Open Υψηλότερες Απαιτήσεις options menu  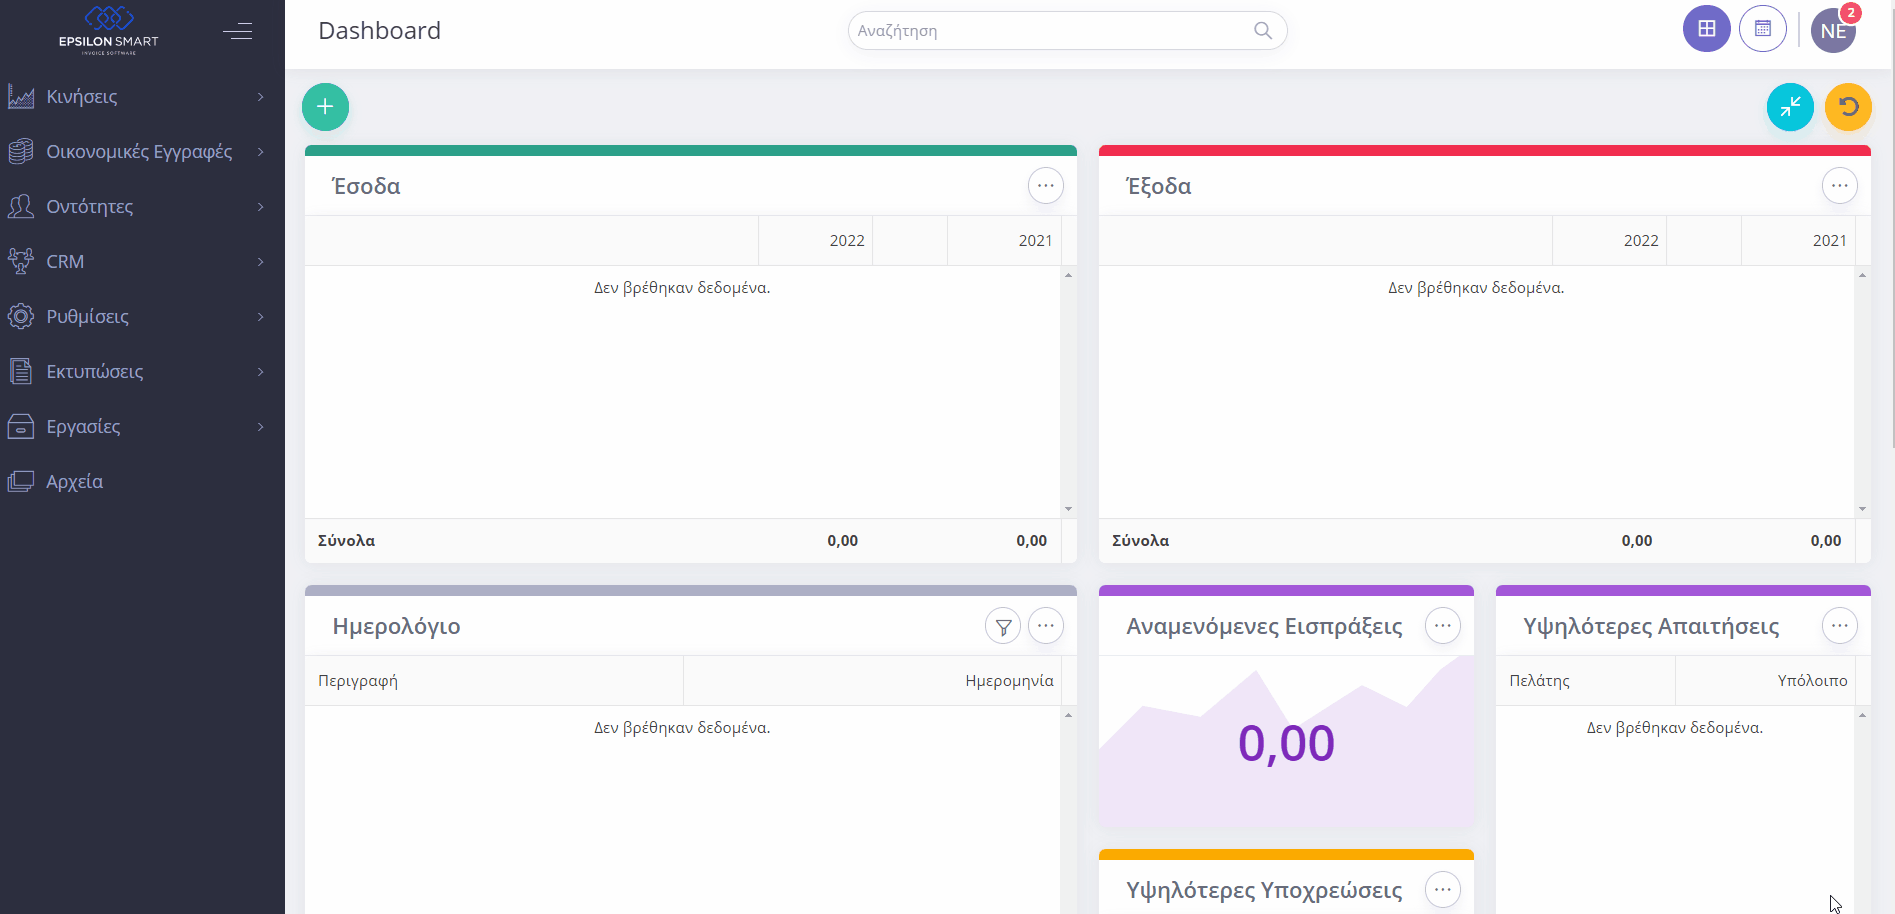pyautogui.click(x=1840, y=626)
